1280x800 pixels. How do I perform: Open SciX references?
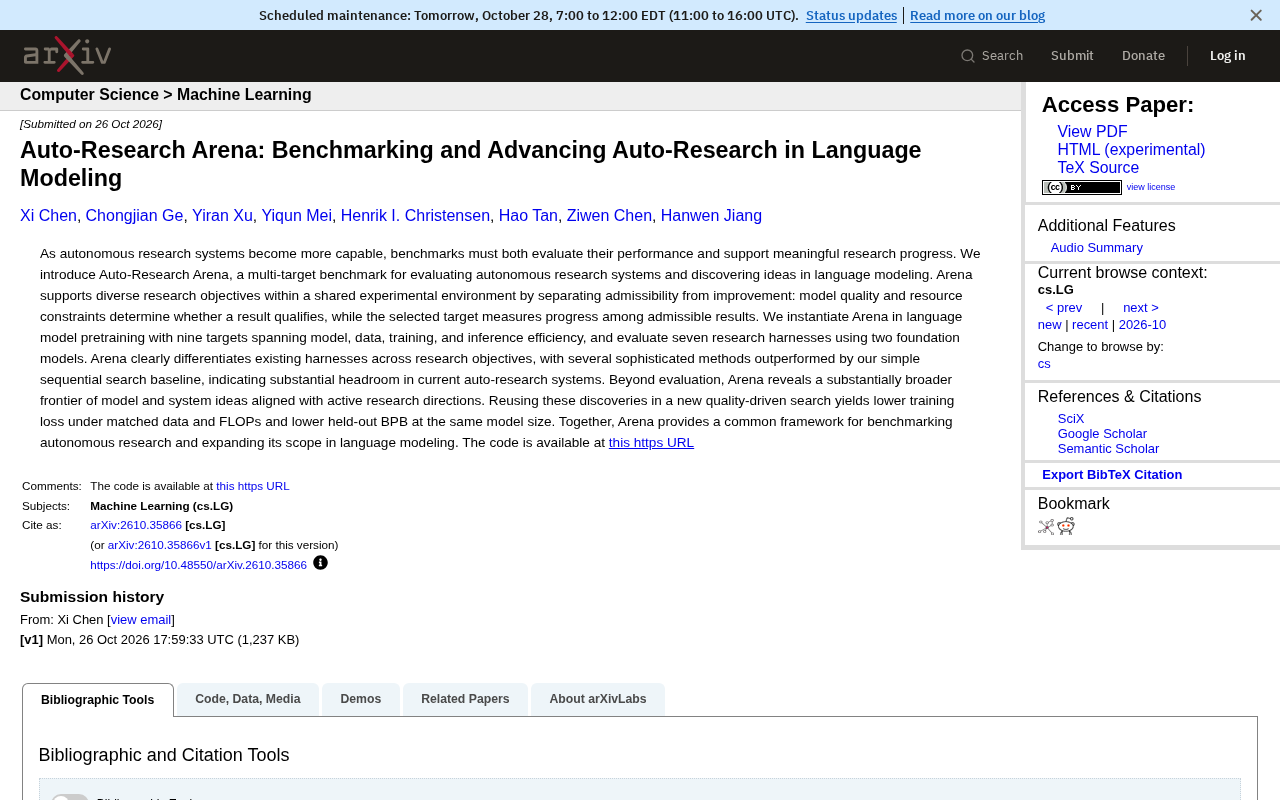(x=1071, y=419)
